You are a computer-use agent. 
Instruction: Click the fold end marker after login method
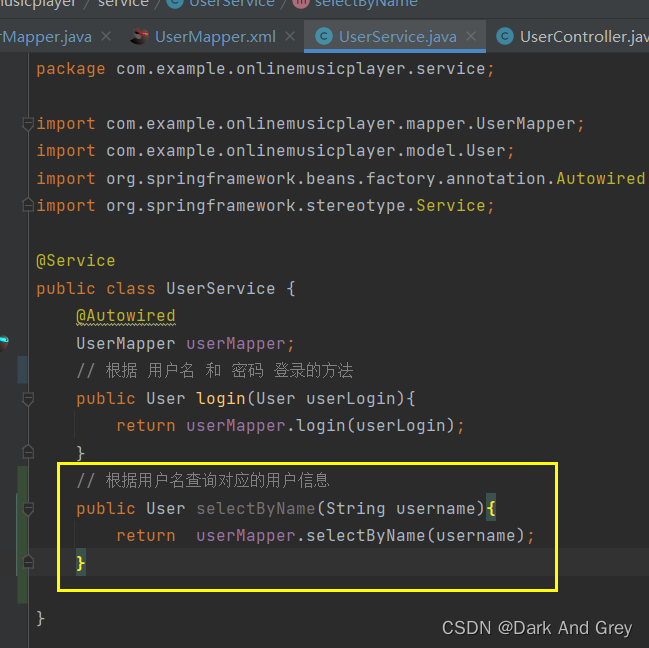point(28,452)
